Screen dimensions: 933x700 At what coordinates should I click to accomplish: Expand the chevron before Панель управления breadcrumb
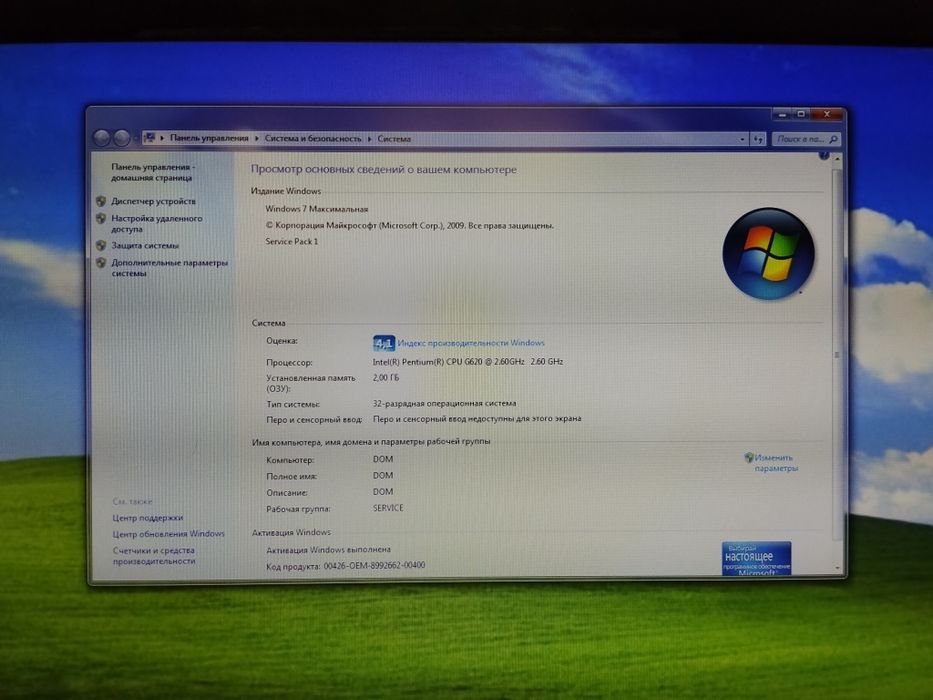tap(162, 138)
